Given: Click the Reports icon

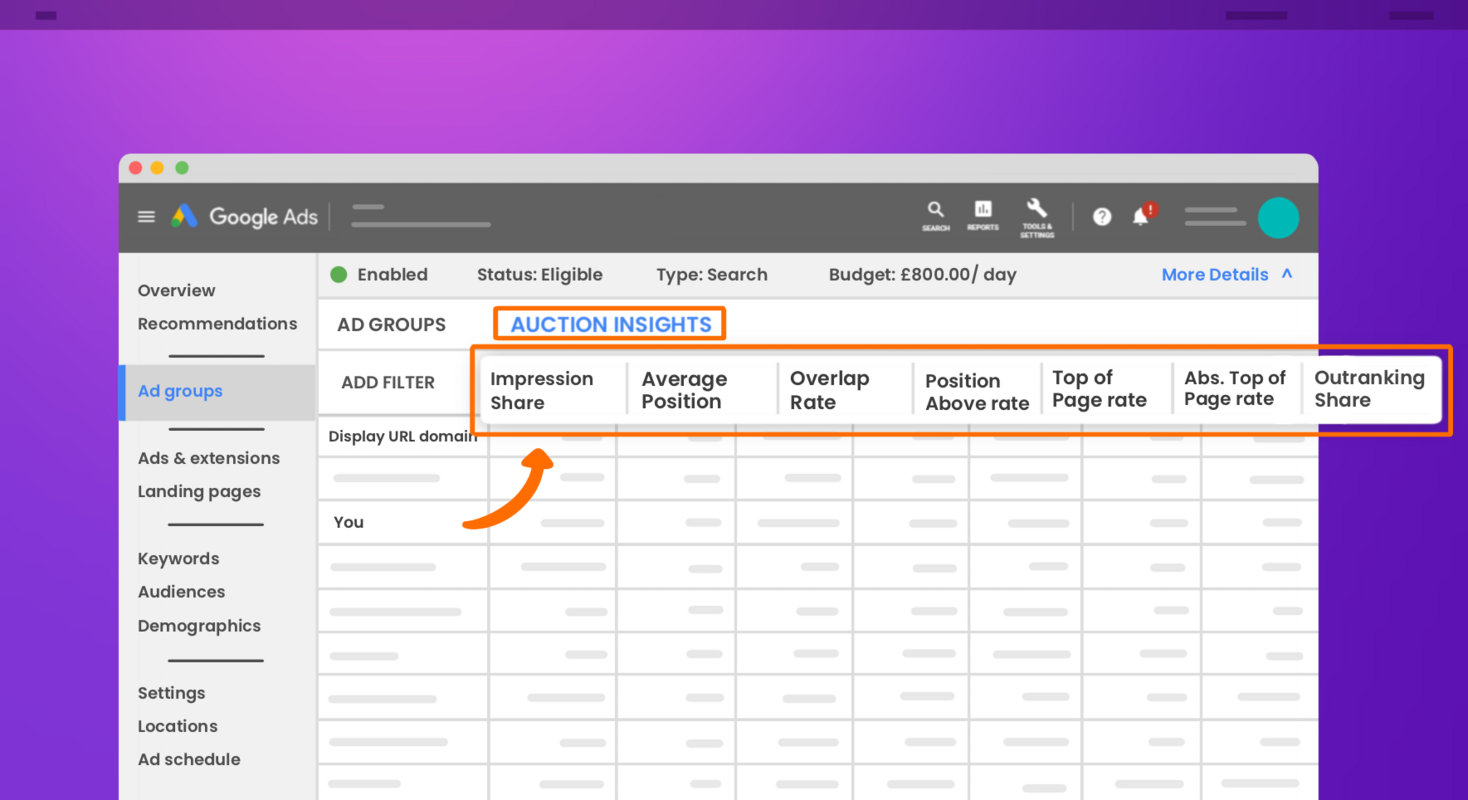Looking at the screenshot, I should [x=983, y=212].
